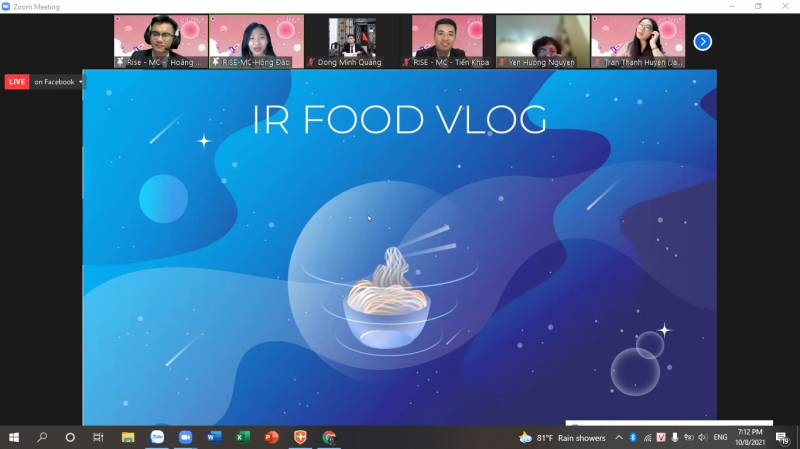Image resolution: width=800 pixels, height=449 pixels.
Task: Open the notification center icon
Action: [783, 437]
